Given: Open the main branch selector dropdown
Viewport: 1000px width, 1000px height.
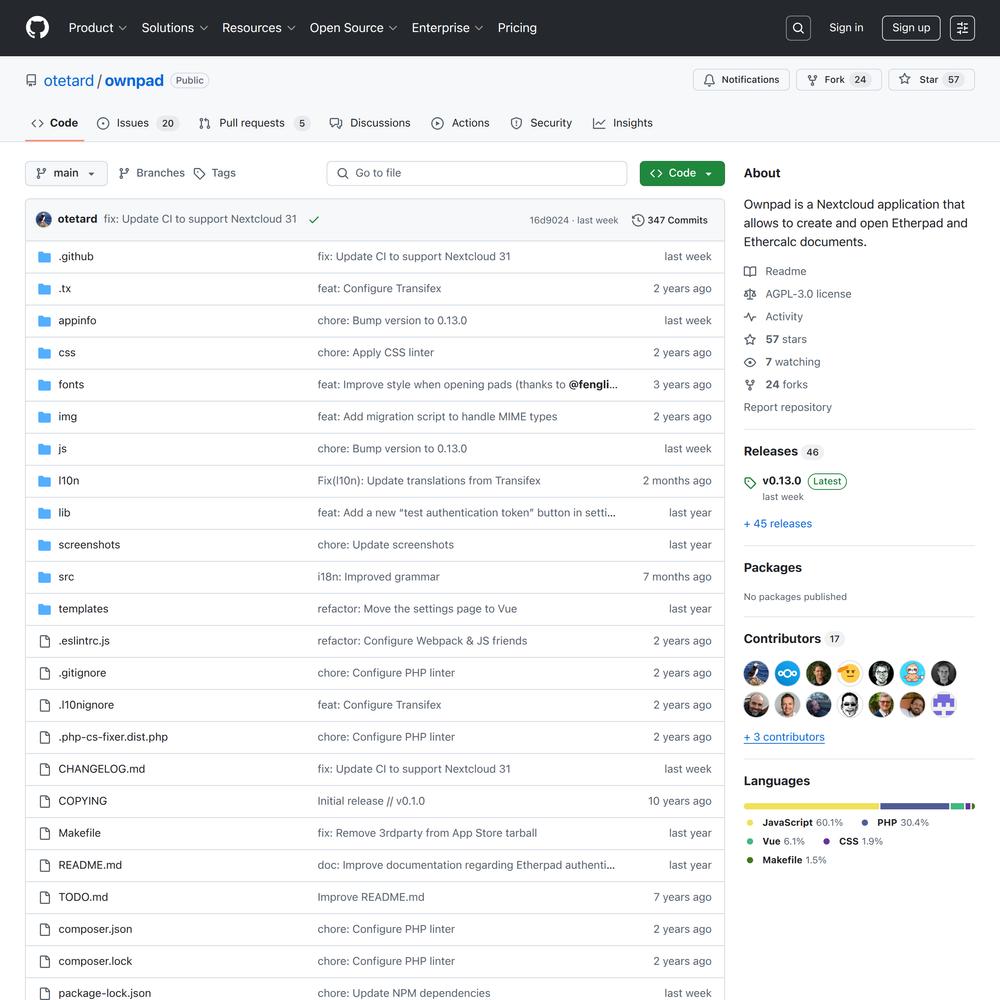Looking at the screenshot, I should click(66, 173).
